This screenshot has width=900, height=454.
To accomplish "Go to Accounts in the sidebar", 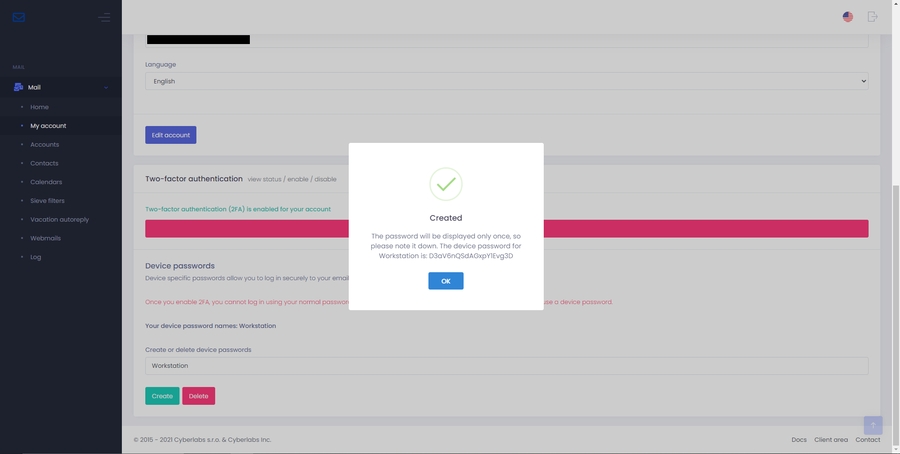I will [x=44, y=145].
